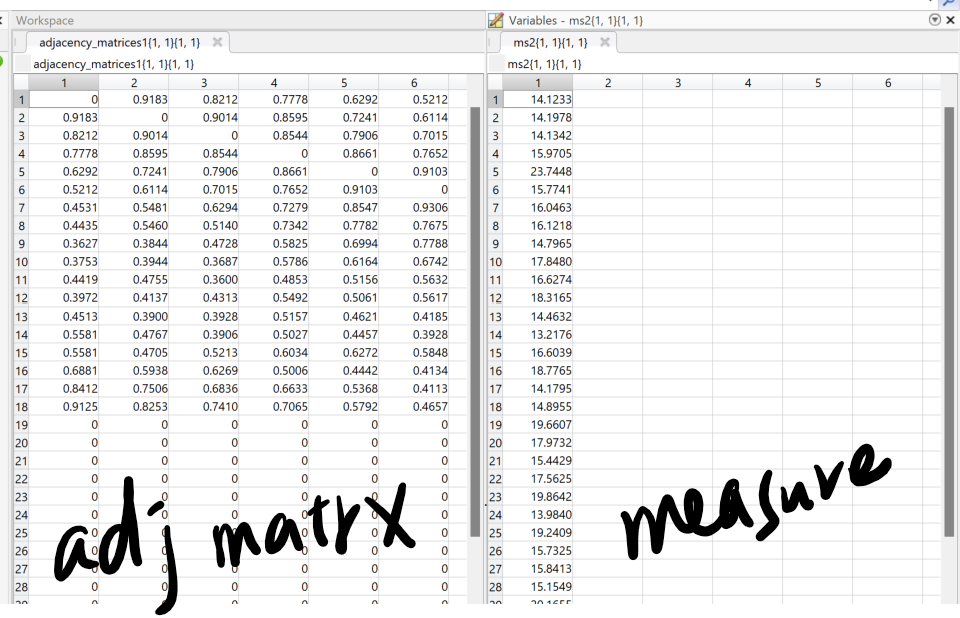Select row 12 header in ms2 table
960x618 pixels.
pyautogui.click(x=494, y=298)
